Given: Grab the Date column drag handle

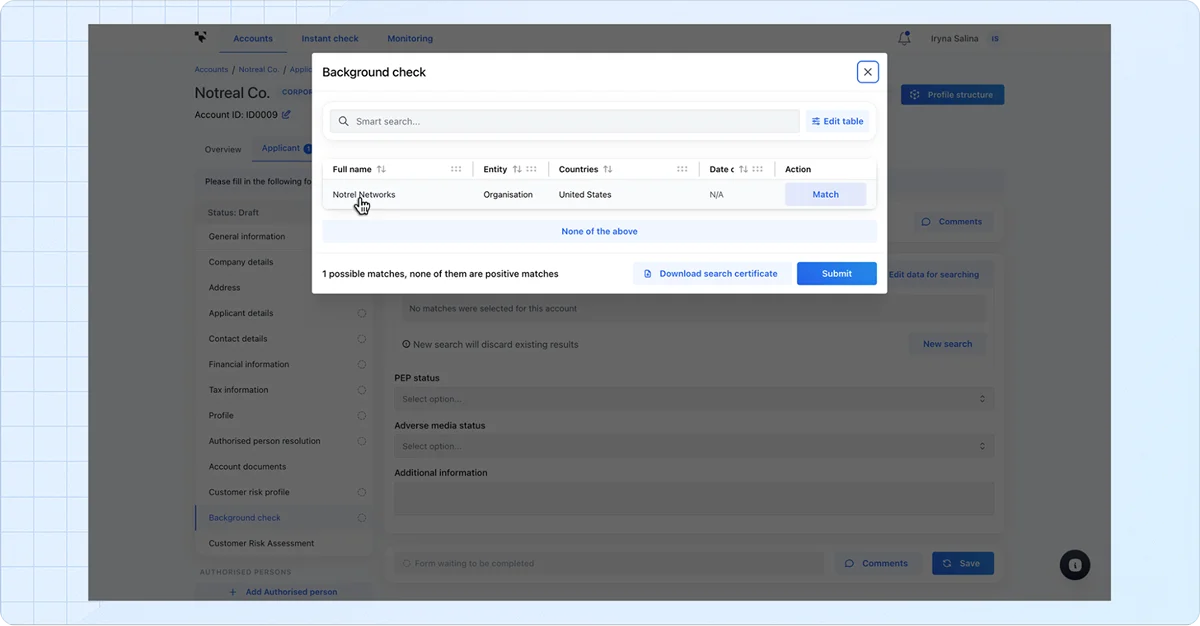Looking at the screenshot, I should click(x=758, y=169).
